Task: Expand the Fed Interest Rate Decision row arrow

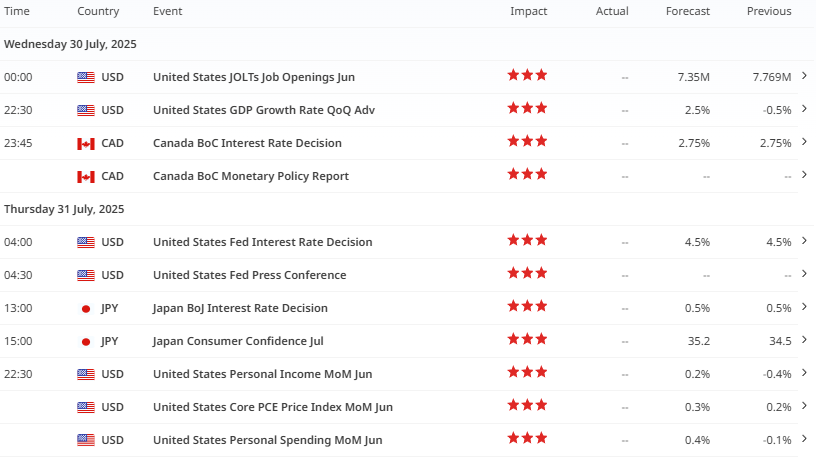Action: (805, 241)
